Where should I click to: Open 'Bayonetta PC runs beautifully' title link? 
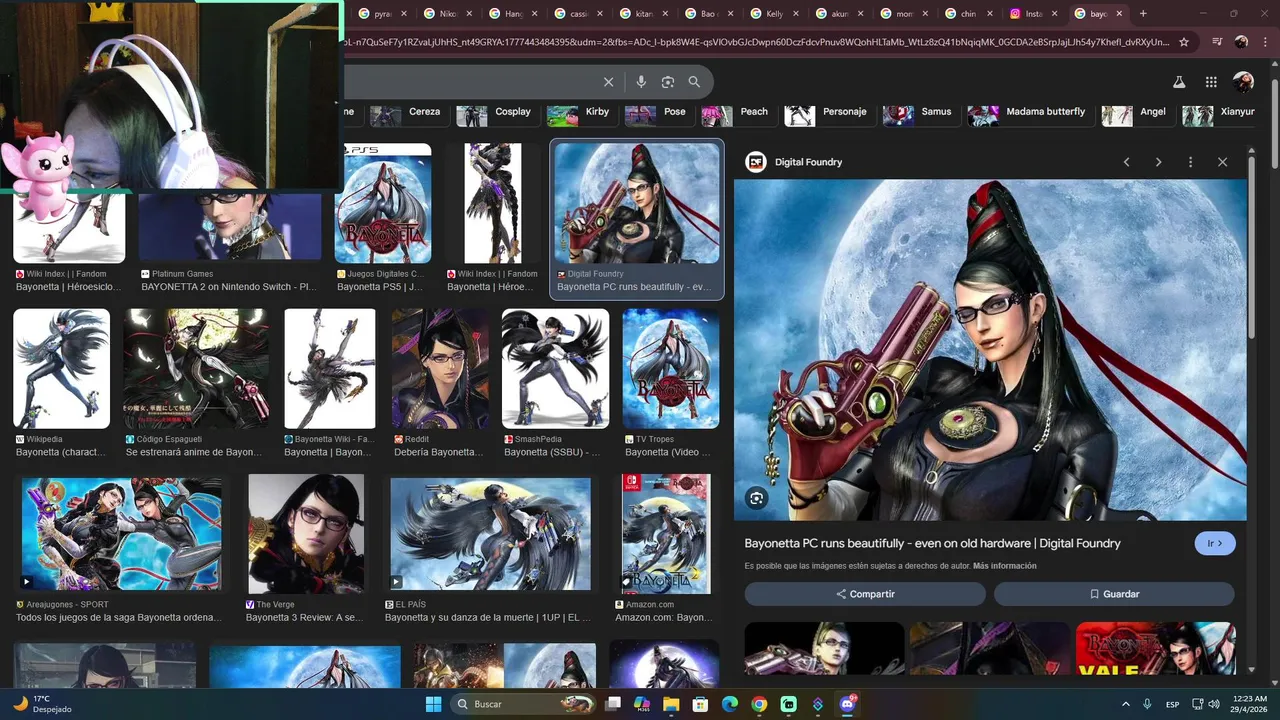(x=932, y=543)
